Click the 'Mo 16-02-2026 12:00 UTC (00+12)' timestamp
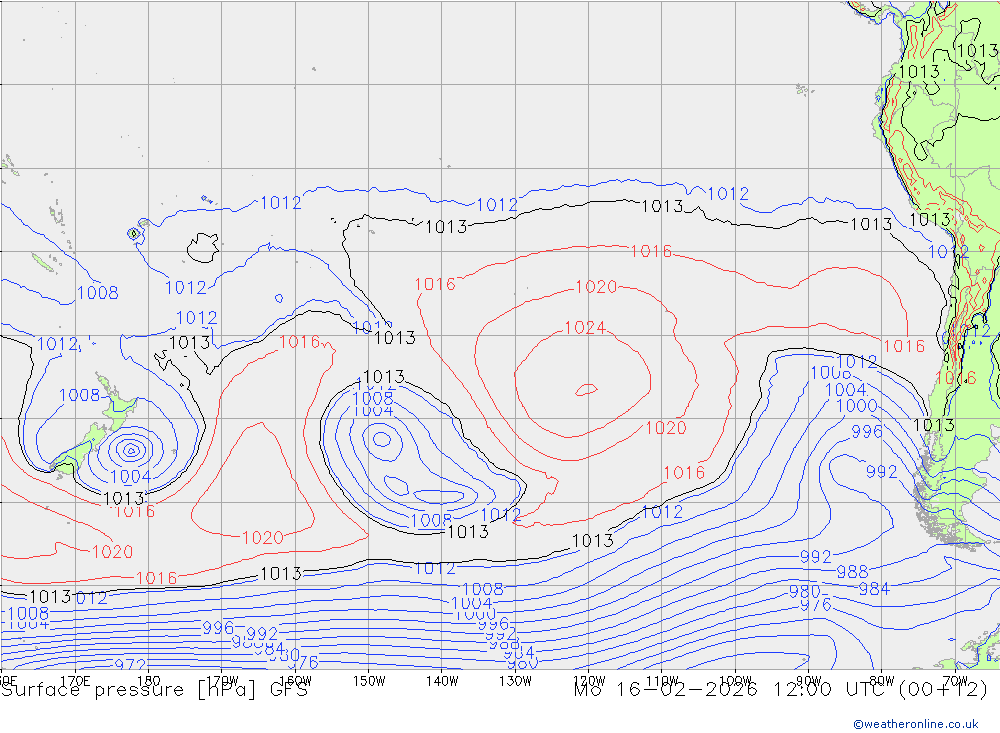The width and height of the screenshot is (1000, 733). tap(780, 690)
